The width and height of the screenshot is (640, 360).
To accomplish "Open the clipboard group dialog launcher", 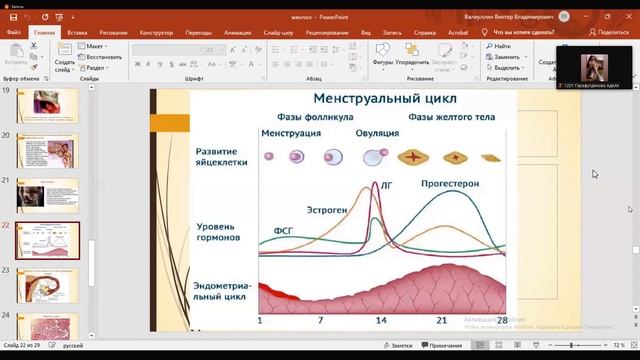I will (x=46, y=78).
